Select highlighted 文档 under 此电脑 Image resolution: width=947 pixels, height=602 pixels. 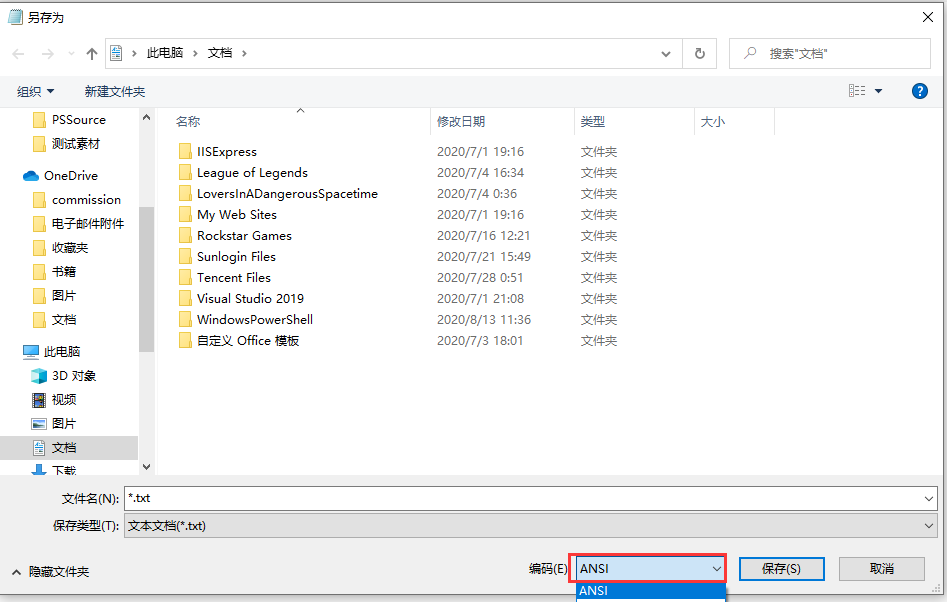69,447
